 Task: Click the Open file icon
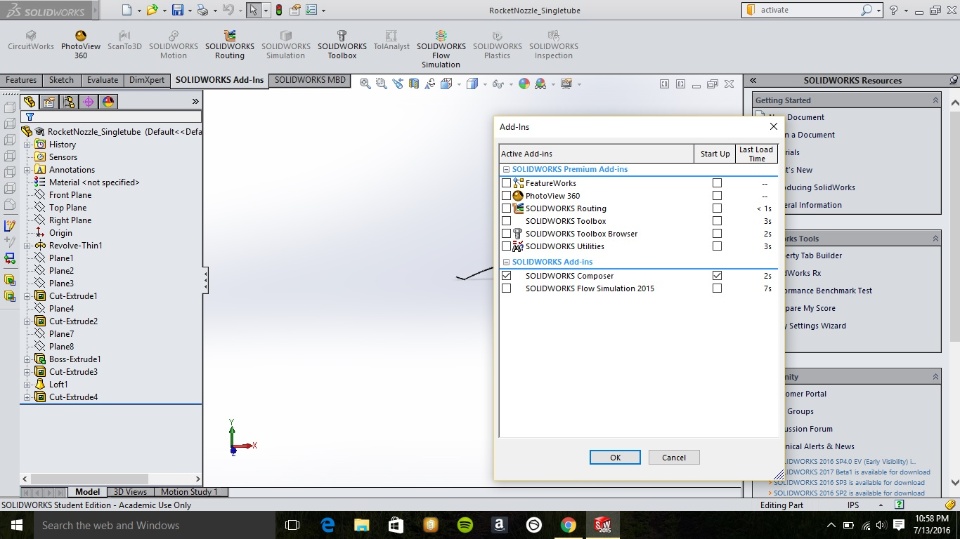(x=152, y=10)
